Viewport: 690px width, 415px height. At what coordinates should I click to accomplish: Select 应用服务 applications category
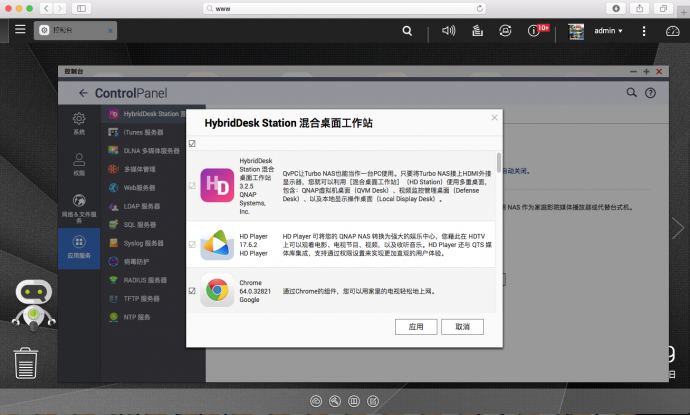[79, 247]
